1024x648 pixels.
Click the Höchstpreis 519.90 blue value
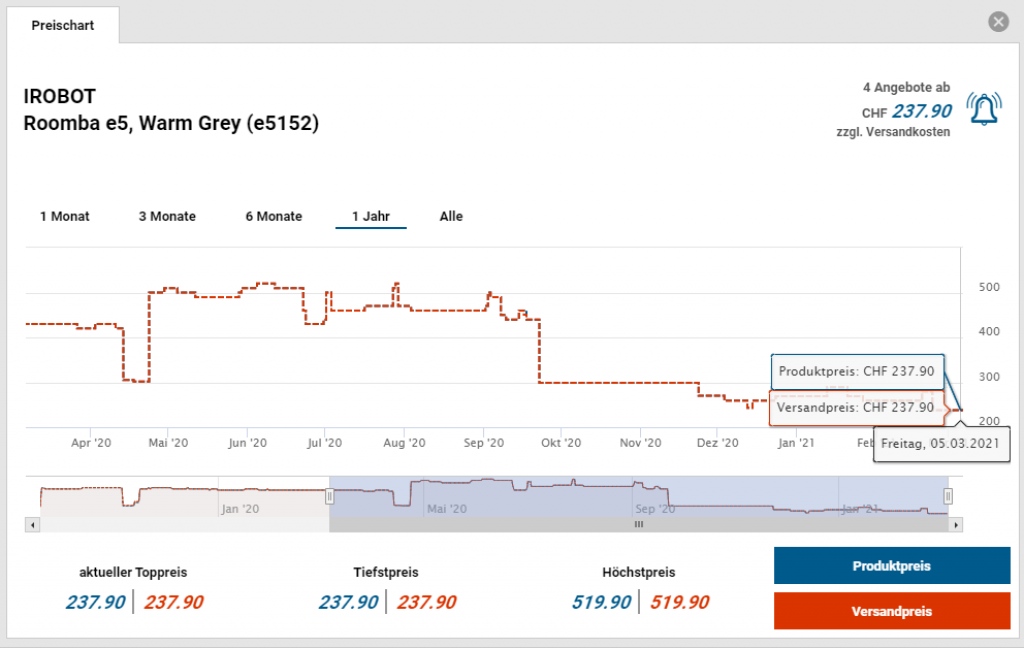(x=601, y=602)
